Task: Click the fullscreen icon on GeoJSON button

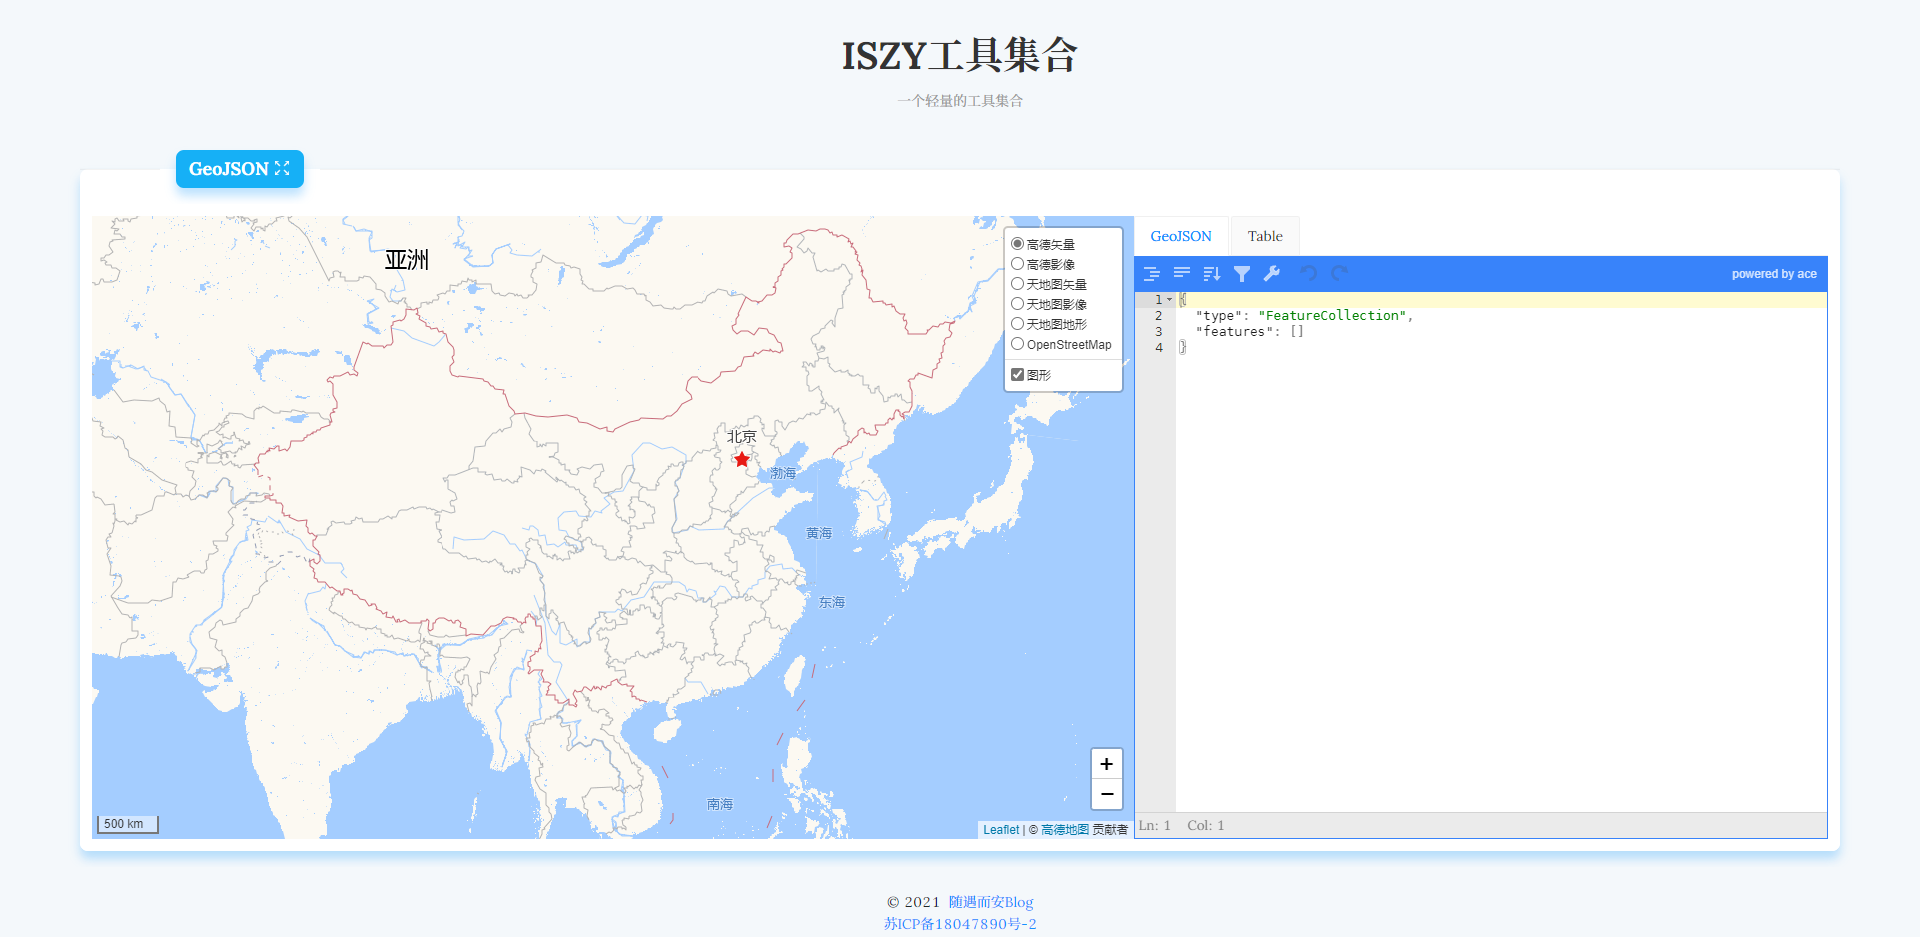Action: [283, 168]
